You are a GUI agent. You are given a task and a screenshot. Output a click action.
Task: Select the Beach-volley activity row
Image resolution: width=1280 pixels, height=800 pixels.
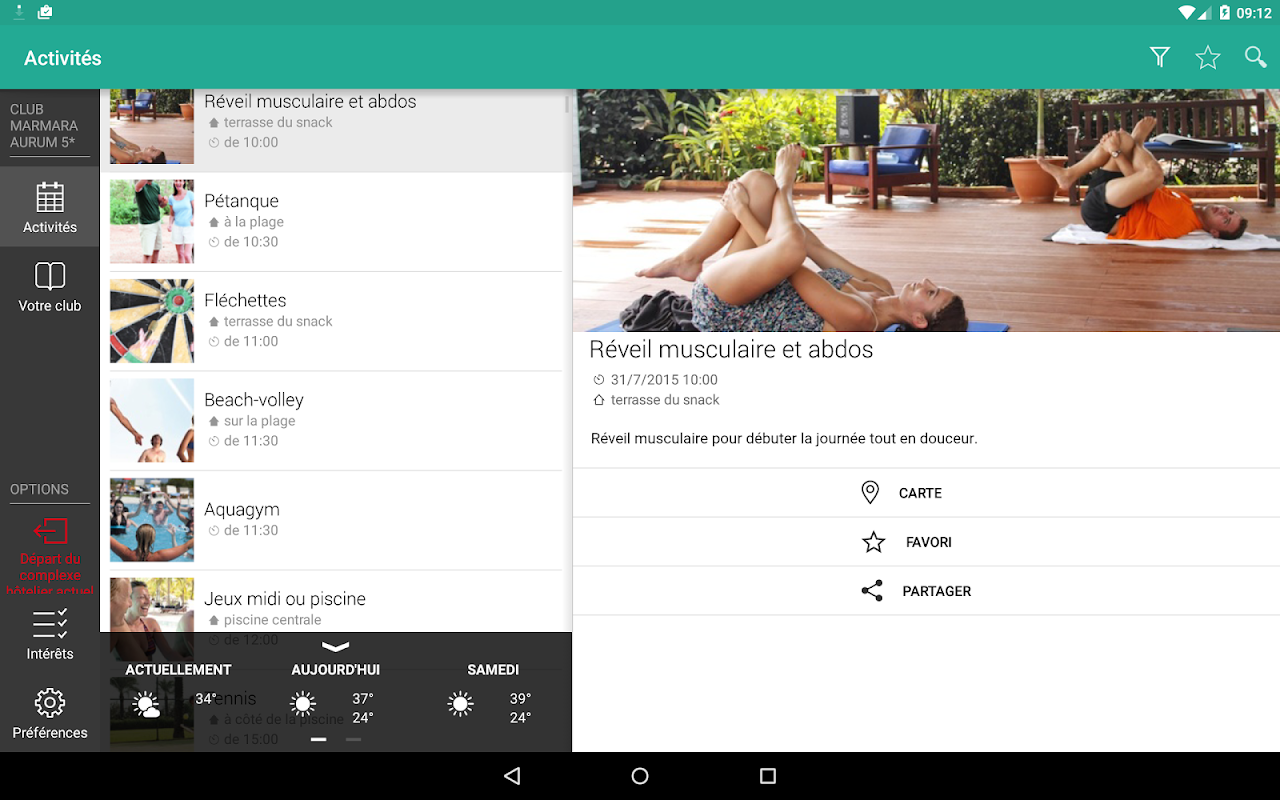tap(336, 421)
